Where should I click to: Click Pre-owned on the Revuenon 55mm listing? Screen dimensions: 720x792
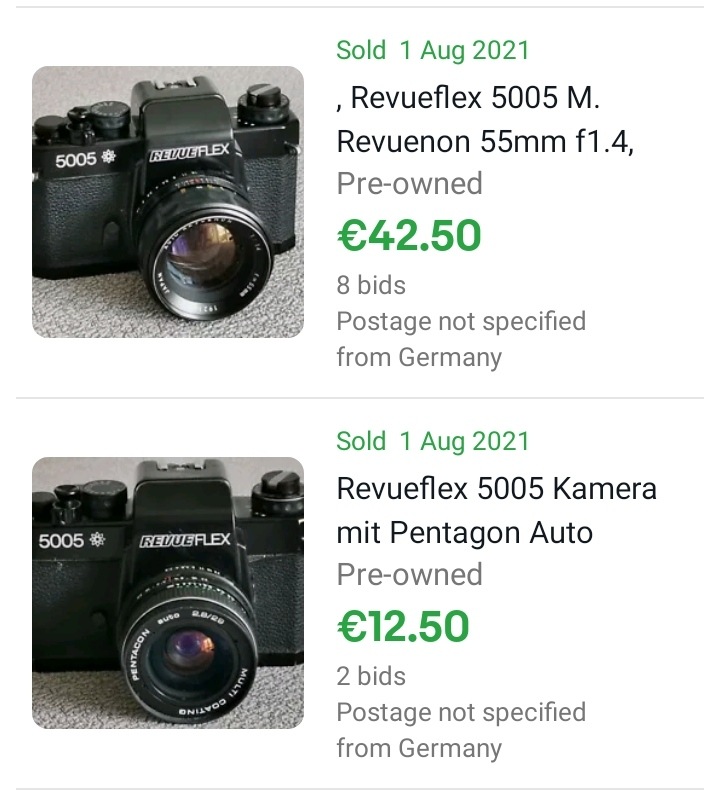pyautogui.click(x=409, y=183)
